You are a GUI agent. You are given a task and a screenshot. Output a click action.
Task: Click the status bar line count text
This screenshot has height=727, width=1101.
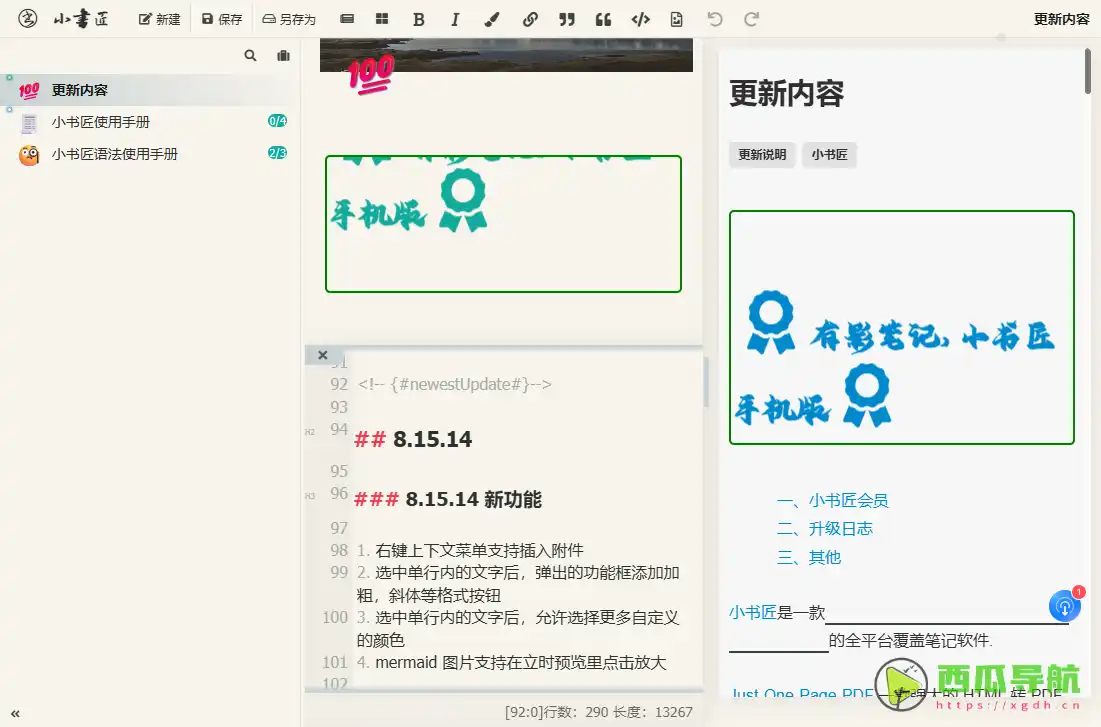tap(598, 712)
